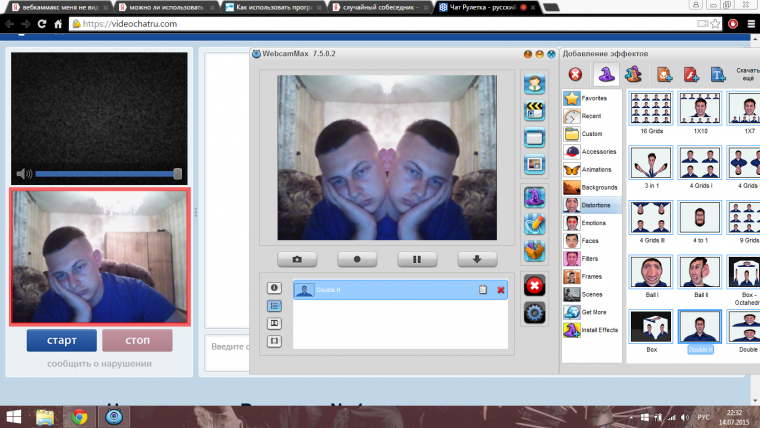
Task: Switch to the Чат Рулетка browser tab
Action: click(x=480, y=7)
